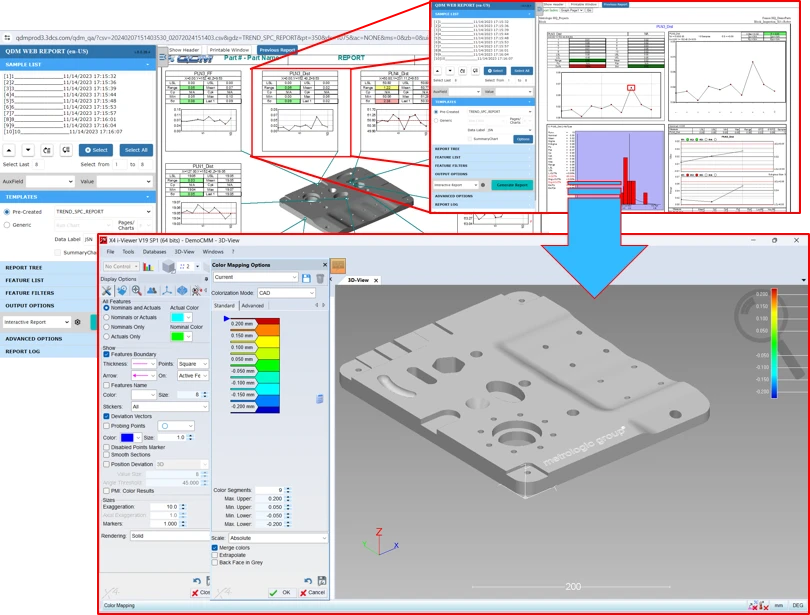The height and width of the screenshot is (615, 810).
Task: Delete color mapping preset with trash icon
Action: click(x=320, y=278)
